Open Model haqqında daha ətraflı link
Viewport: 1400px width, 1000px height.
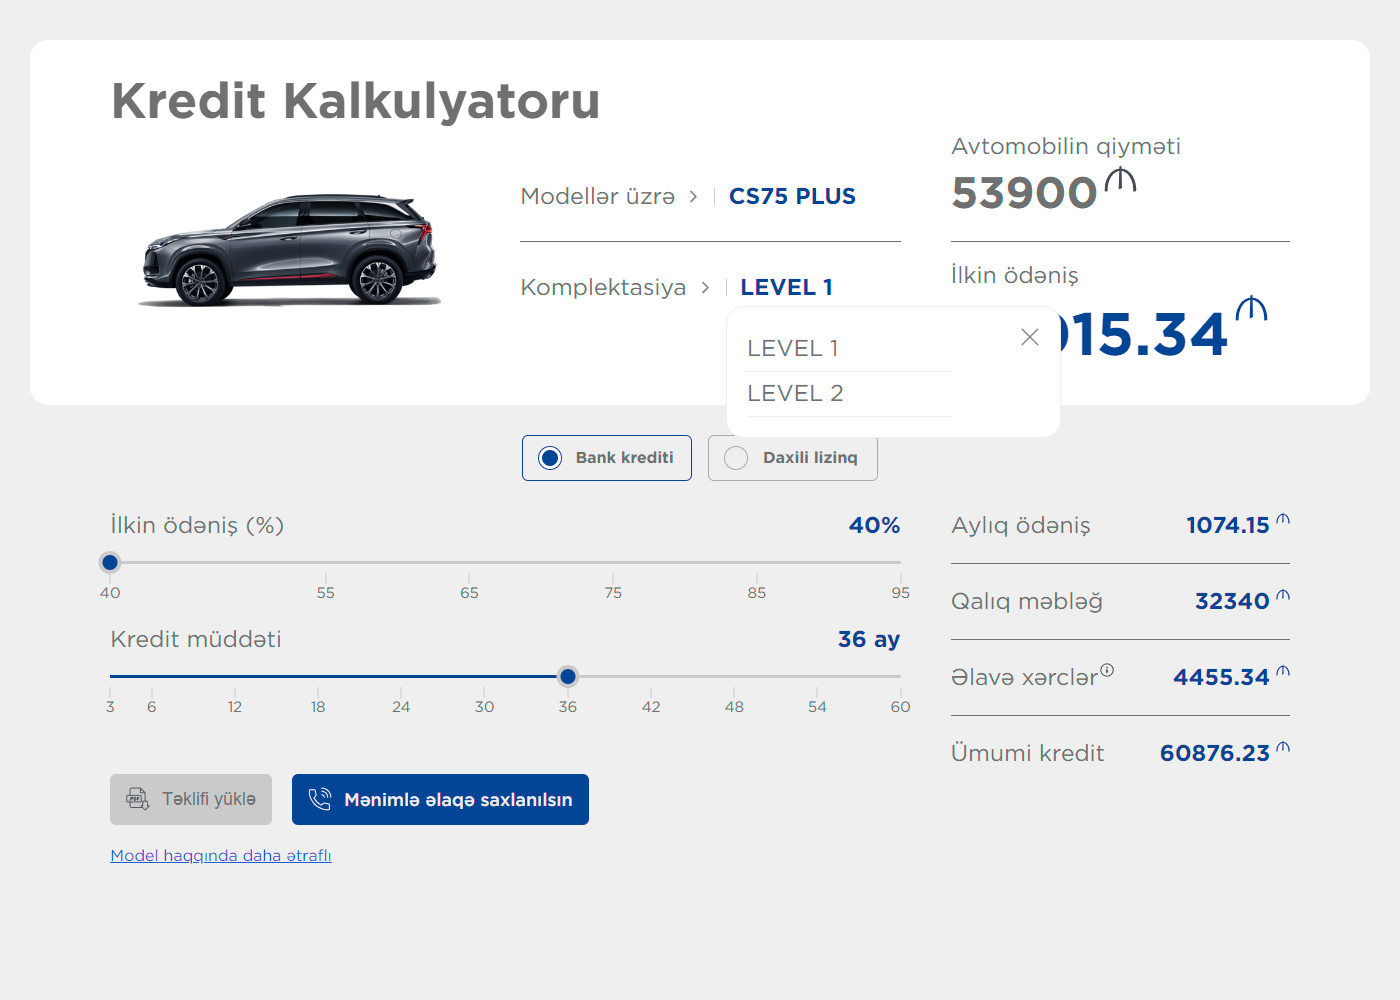(x=221, y=855)
